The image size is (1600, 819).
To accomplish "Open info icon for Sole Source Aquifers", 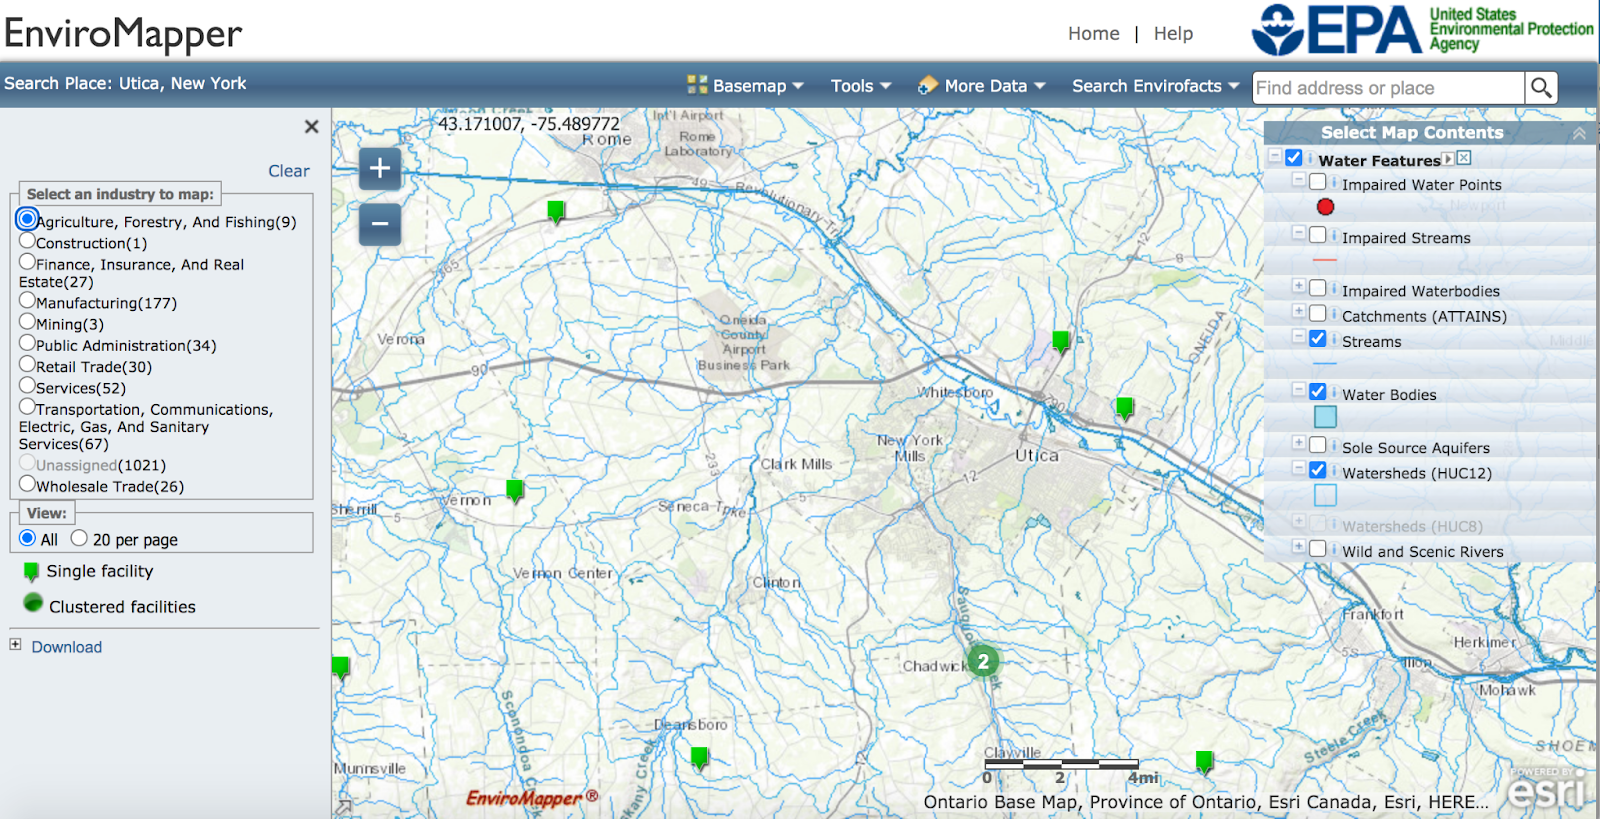I will [1334, 446].
